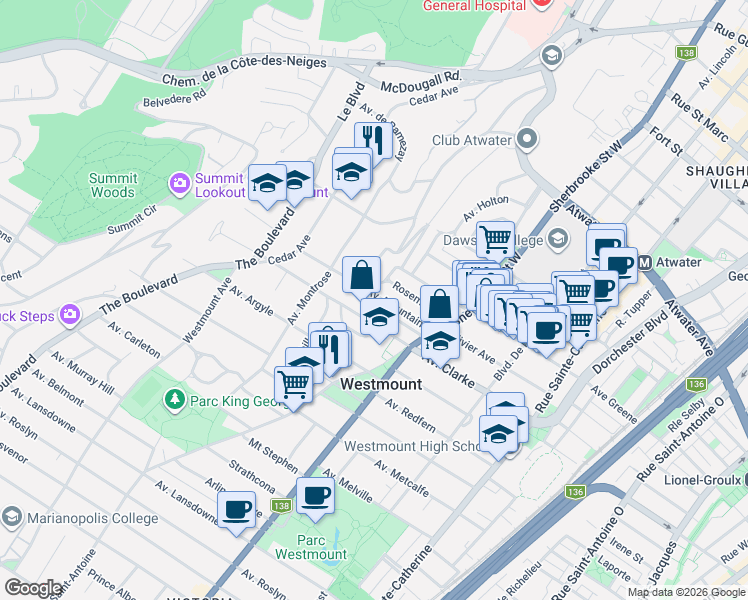Click the Marianopolis College label
This screenshot has width=748, height=600.
point(93,518)
